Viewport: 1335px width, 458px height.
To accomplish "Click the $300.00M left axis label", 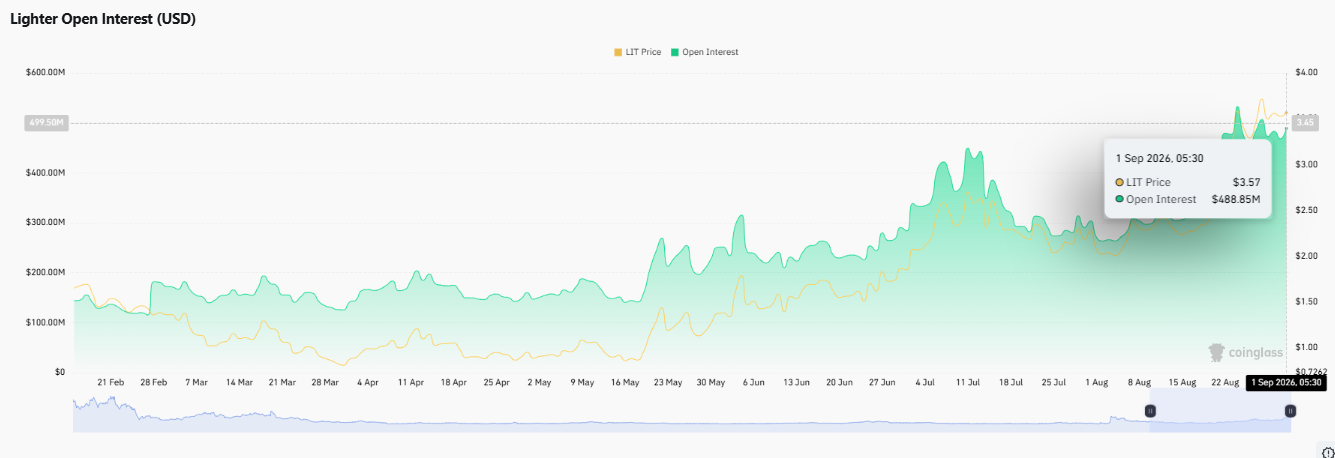I will [x=45, y=222].
